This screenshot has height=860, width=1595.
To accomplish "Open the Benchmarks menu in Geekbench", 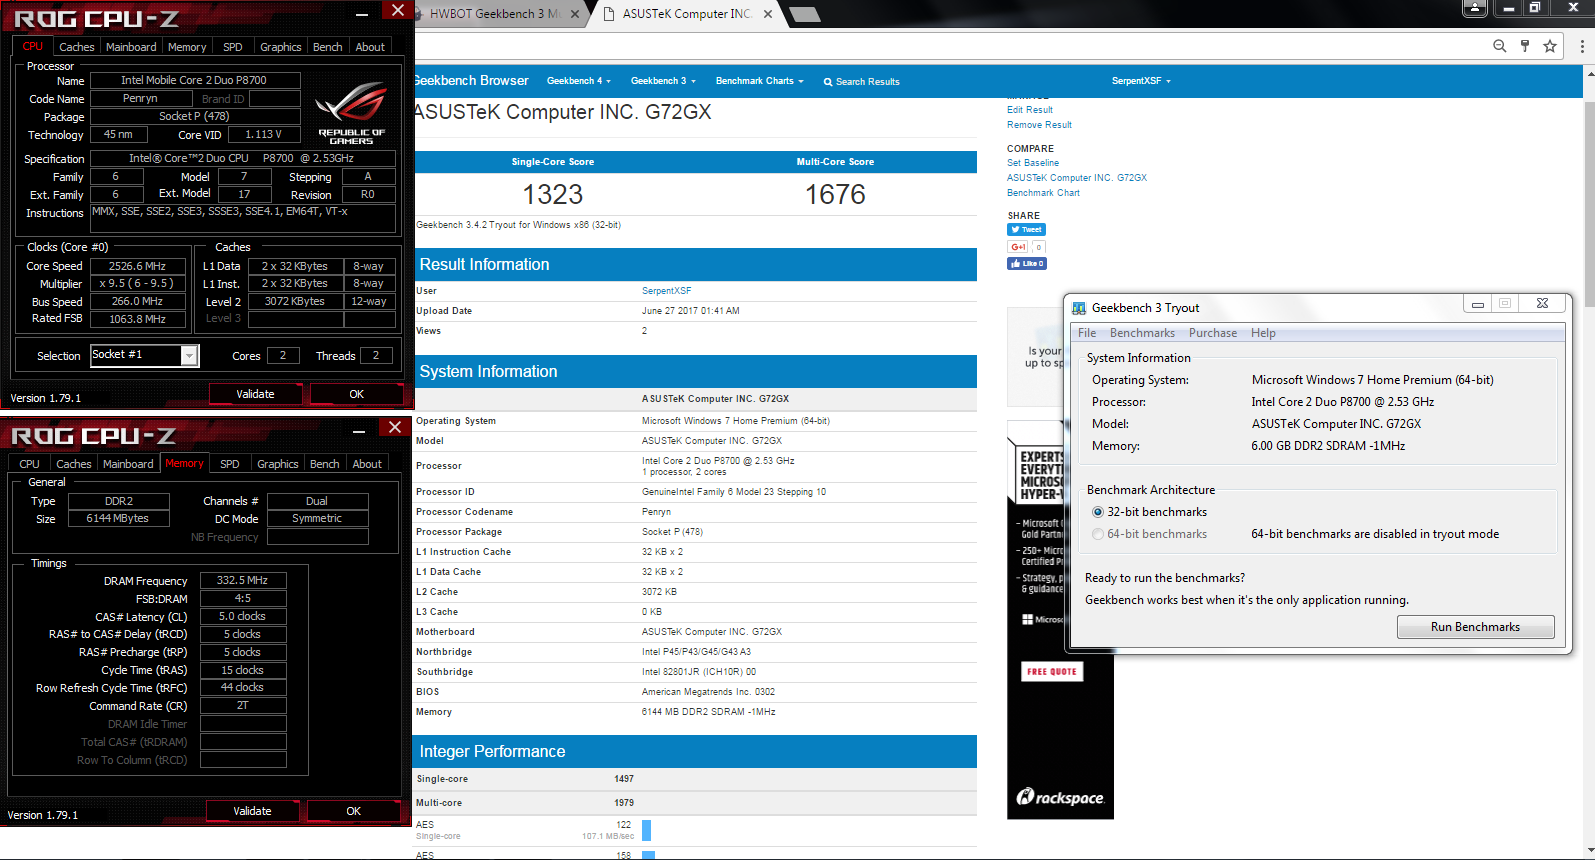I will [1142, 333].
